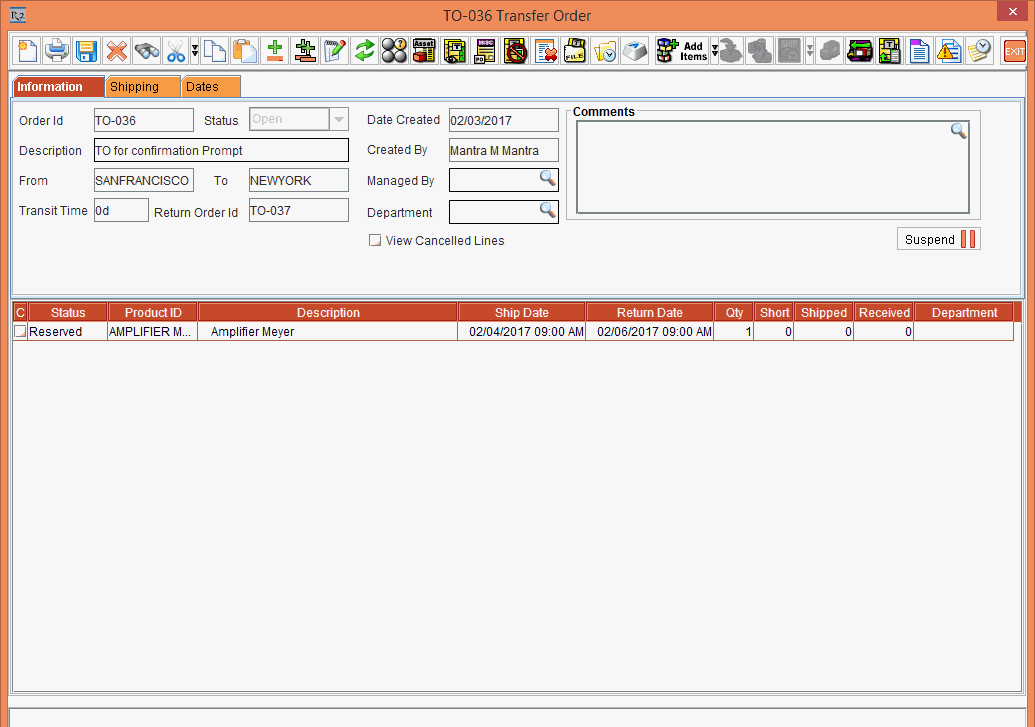Click the Print icon in toolbar
The height and width of the screenshot is (727, 1035).
pos(57,50)
